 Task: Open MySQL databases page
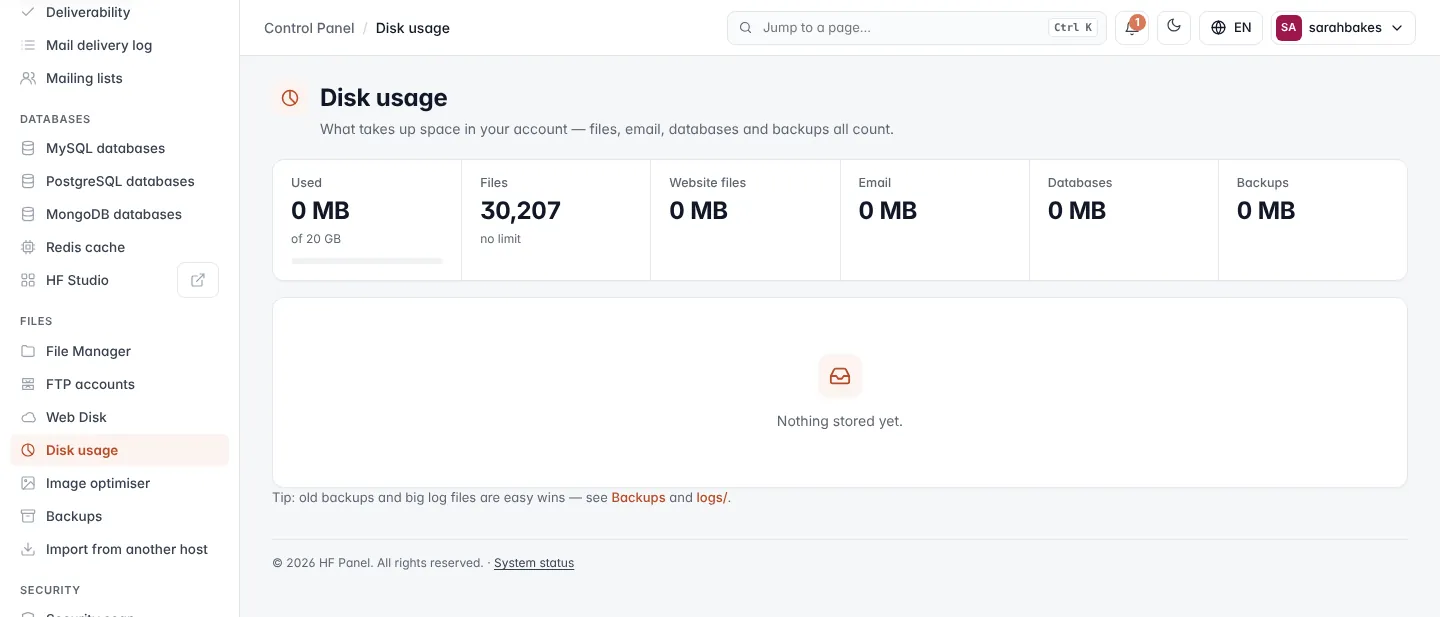[120, 148]
